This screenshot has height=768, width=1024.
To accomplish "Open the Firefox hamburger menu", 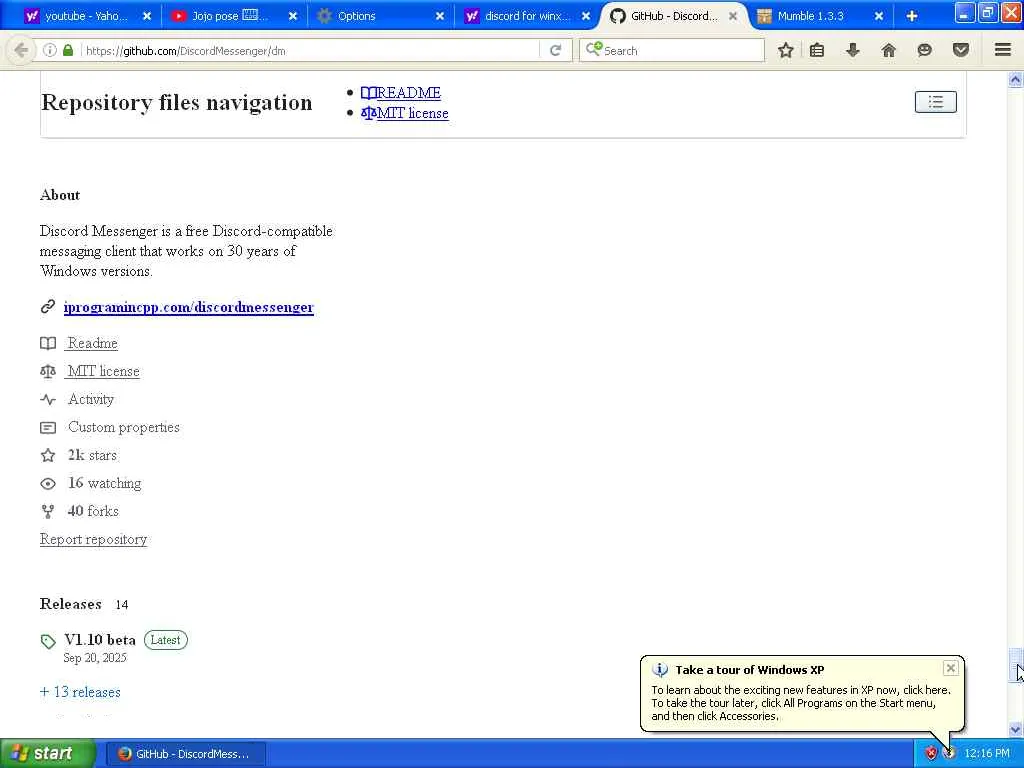I will 1003,50.
